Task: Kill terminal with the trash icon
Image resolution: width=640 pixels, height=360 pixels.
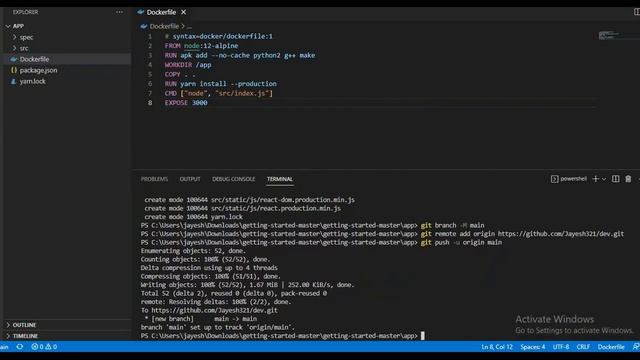Action: point(628,179)
